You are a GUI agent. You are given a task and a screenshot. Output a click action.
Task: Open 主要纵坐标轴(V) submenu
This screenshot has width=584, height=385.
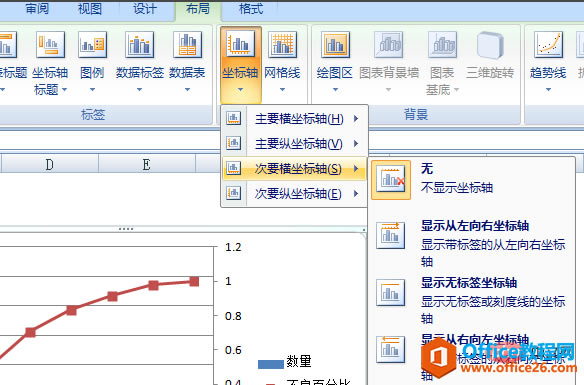295,143
